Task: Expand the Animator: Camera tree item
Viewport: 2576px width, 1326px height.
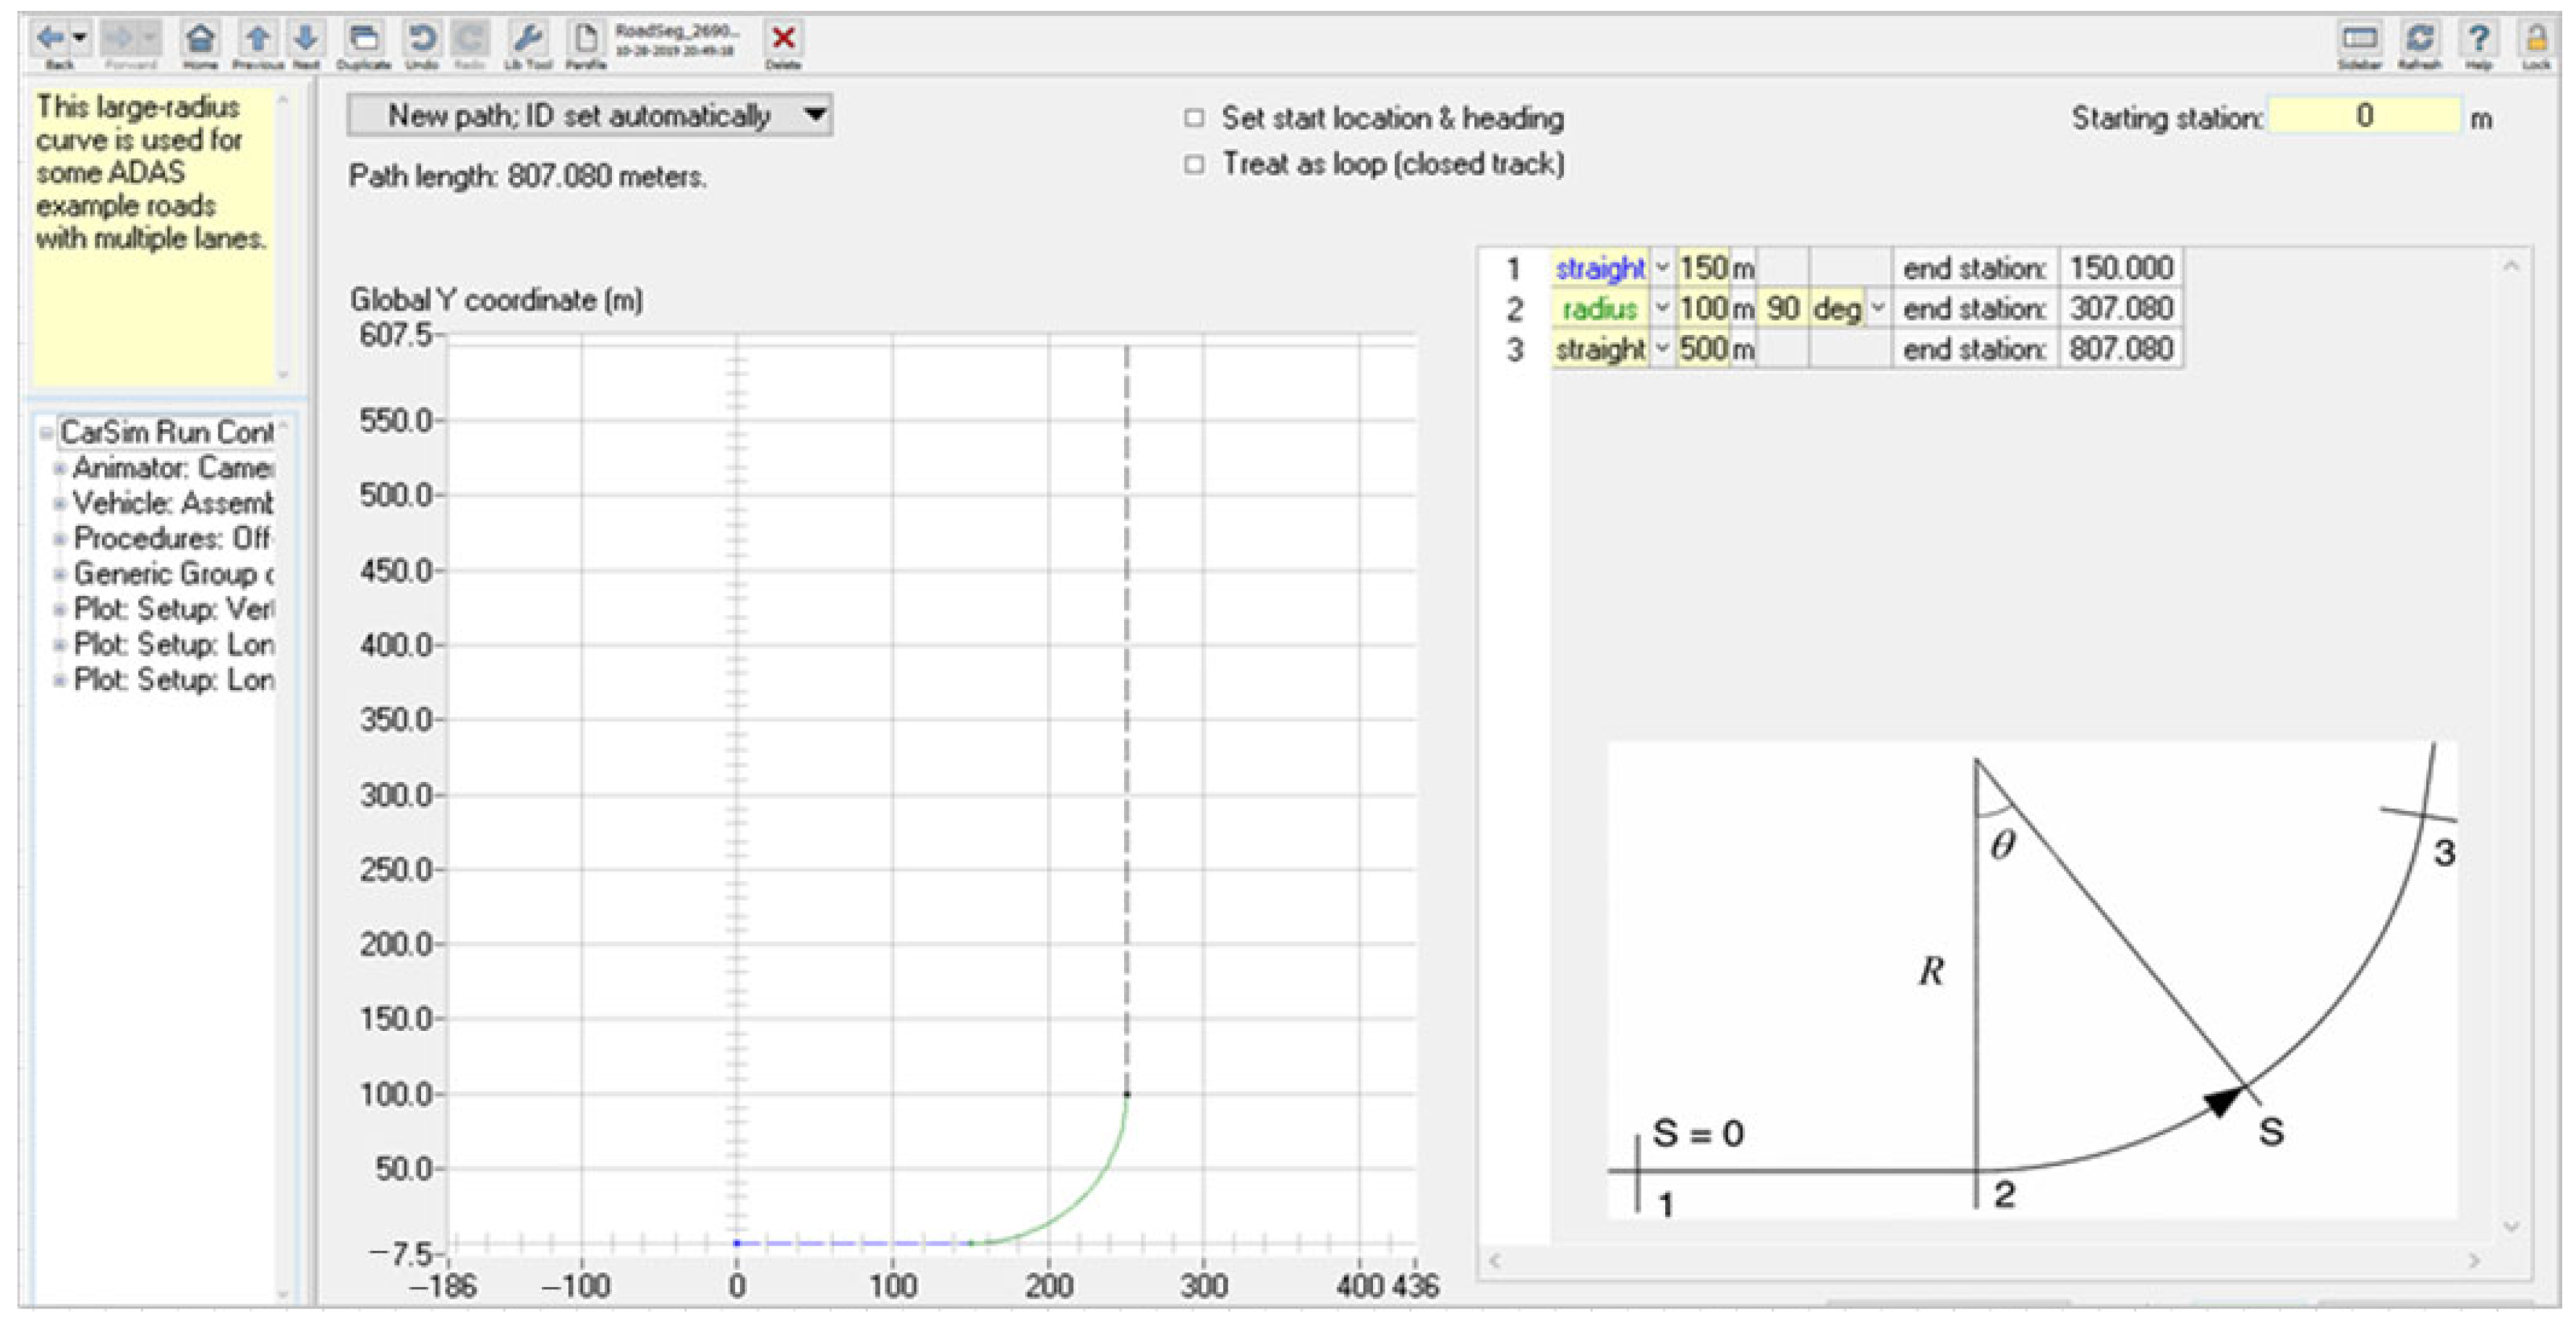Action: 60,468
